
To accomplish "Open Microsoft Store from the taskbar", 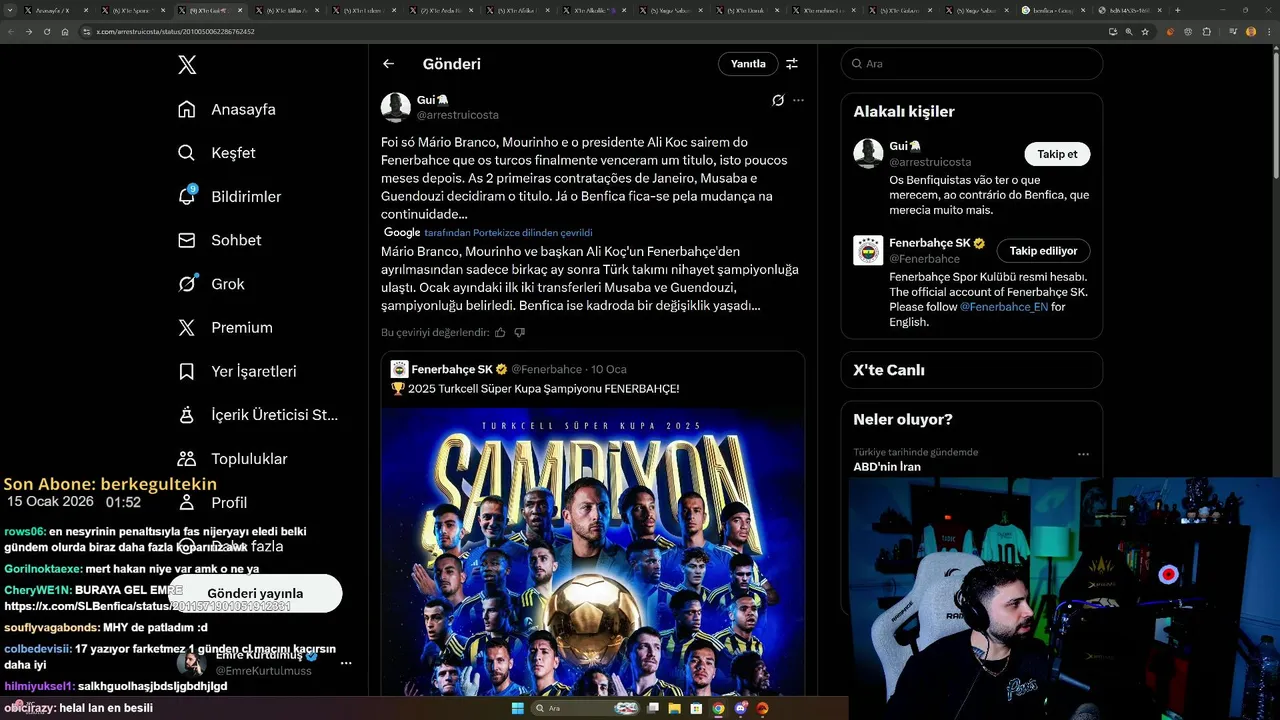I will tap(697, 708).
